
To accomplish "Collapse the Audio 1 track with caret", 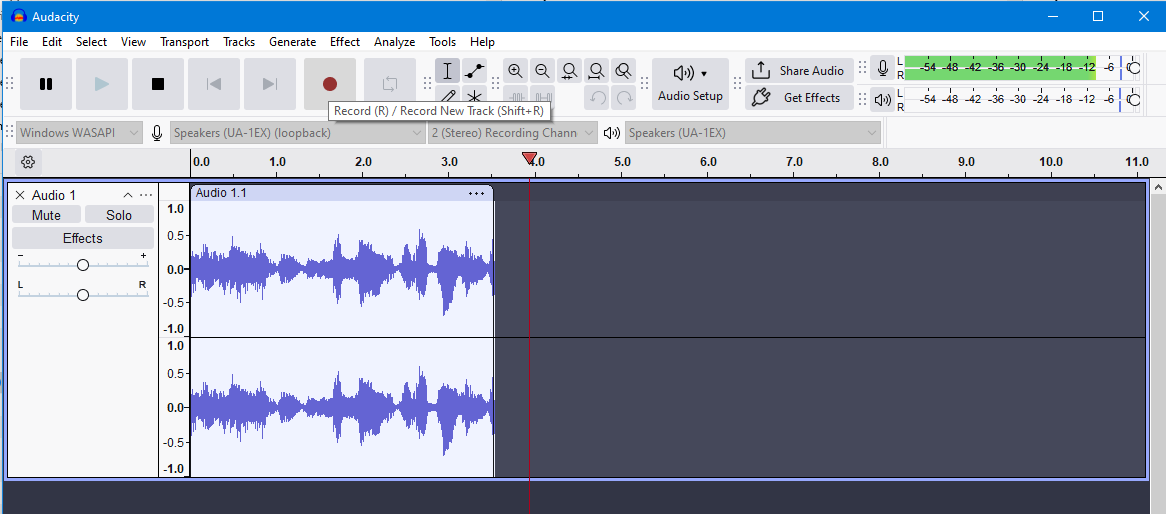I will [x=128, y=195].
